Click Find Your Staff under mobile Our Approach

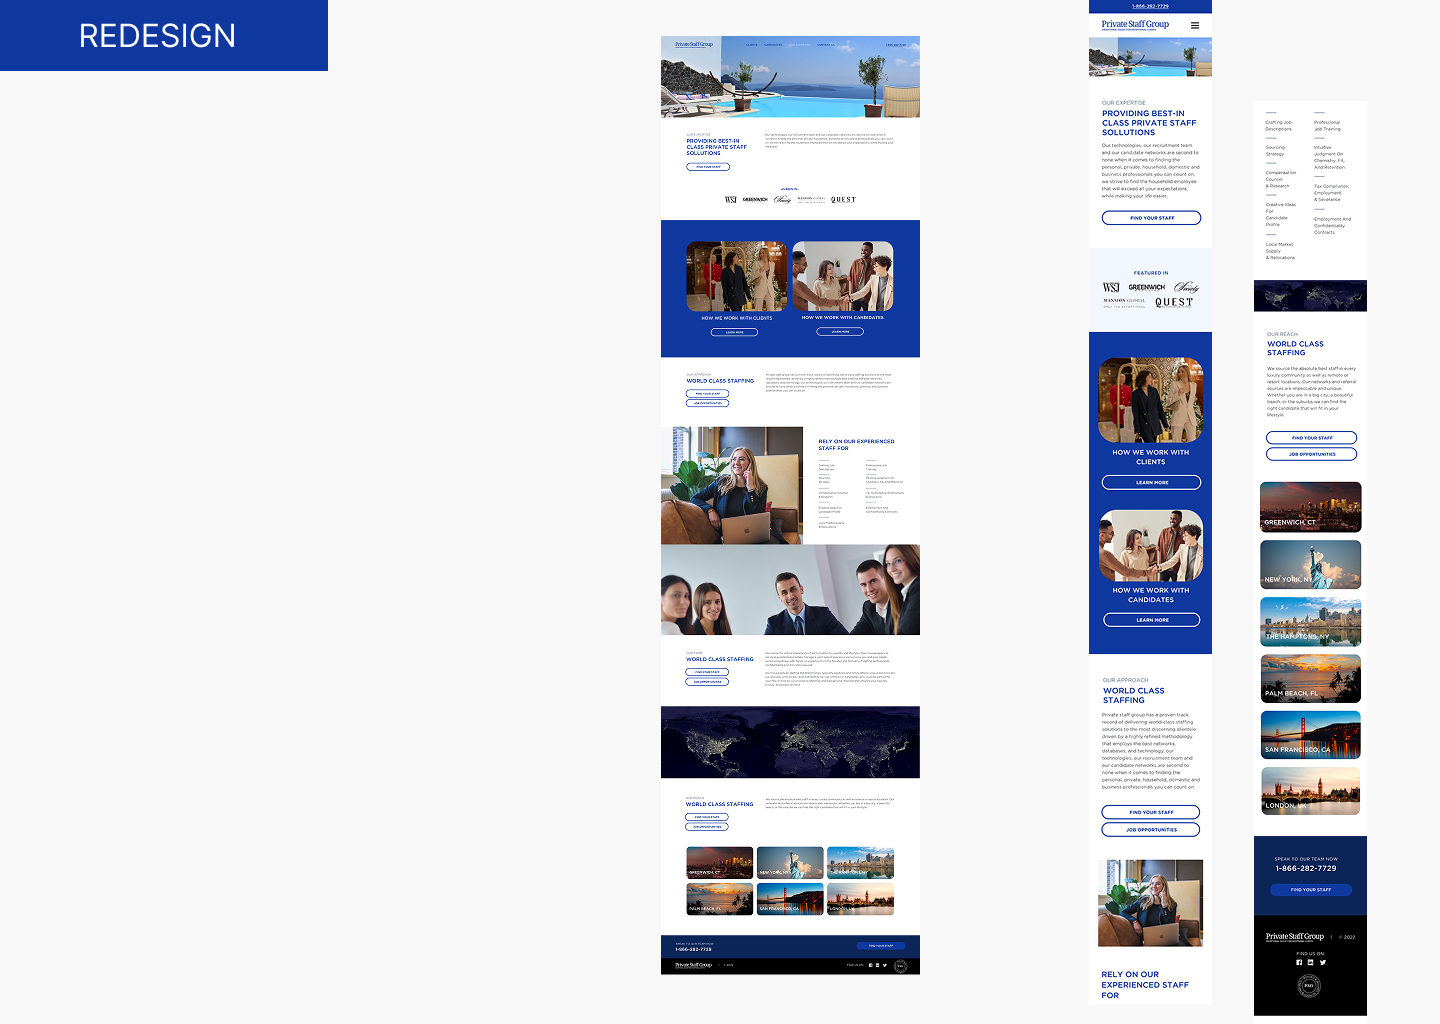(x=1151, y=812)
